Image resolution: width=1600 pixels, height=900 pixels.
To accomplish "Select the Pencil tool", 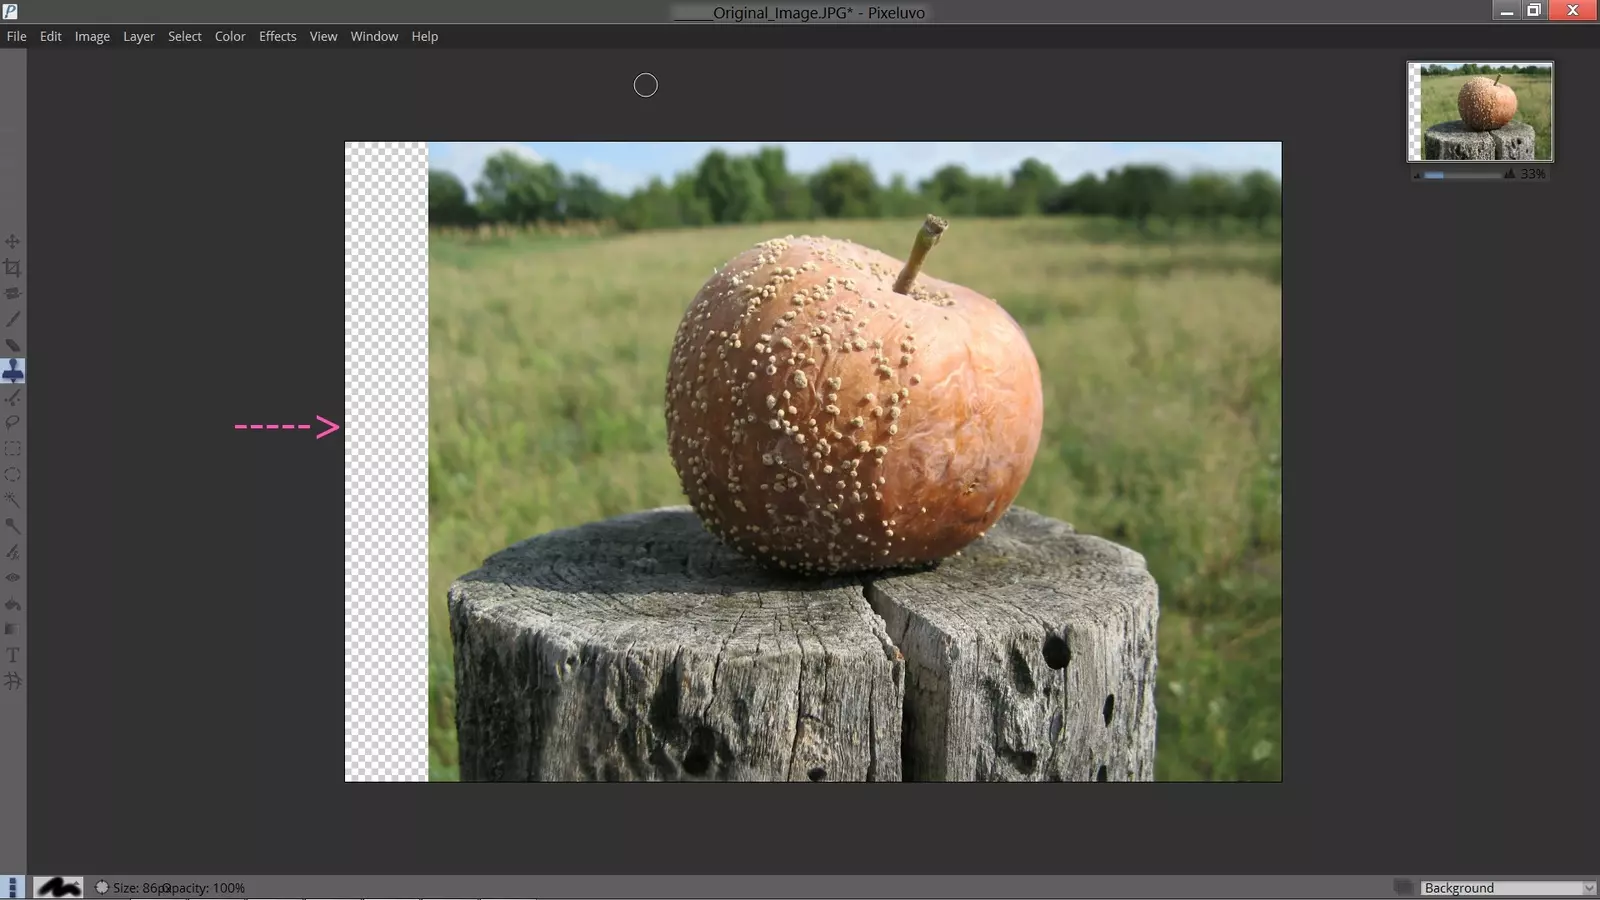I will (x=12, y=319).
